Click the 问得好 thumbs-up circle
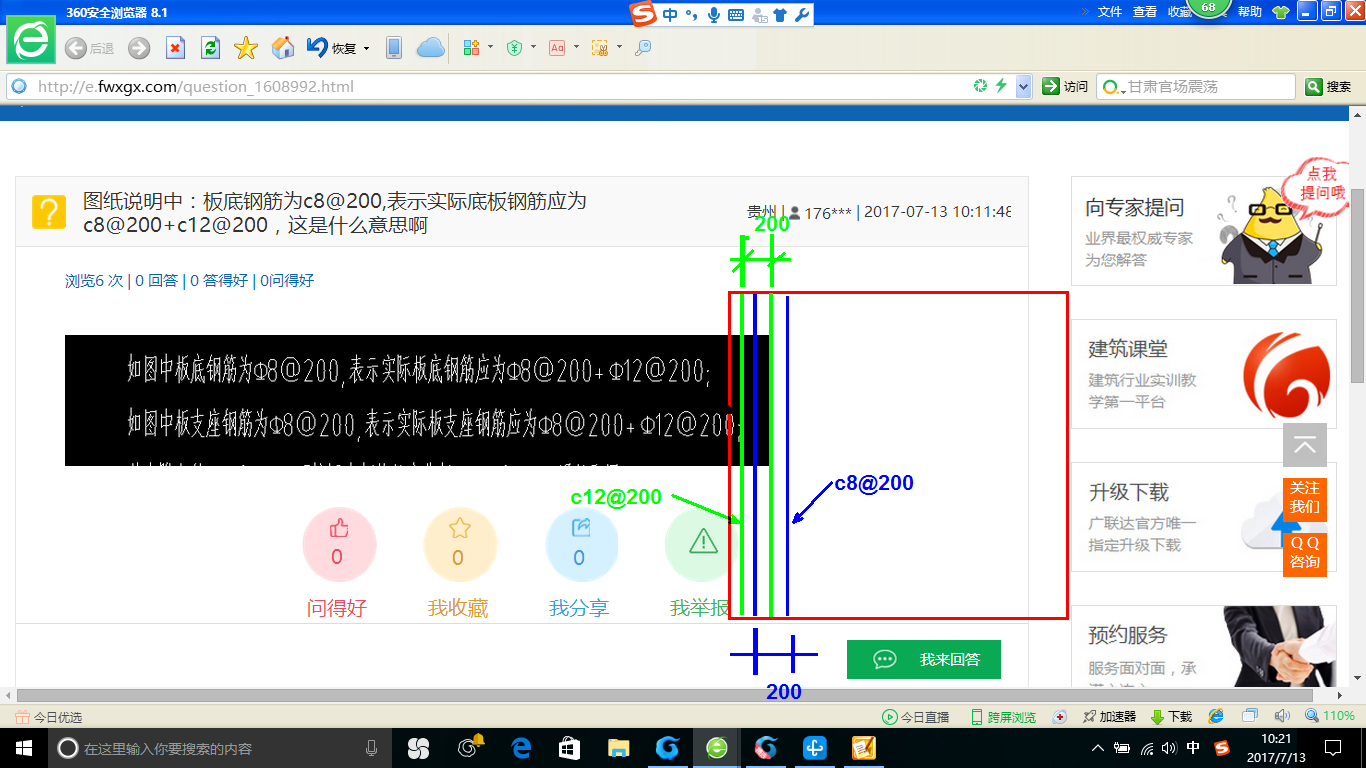This screenshot has height=768, width=1366. click(339, 545)
